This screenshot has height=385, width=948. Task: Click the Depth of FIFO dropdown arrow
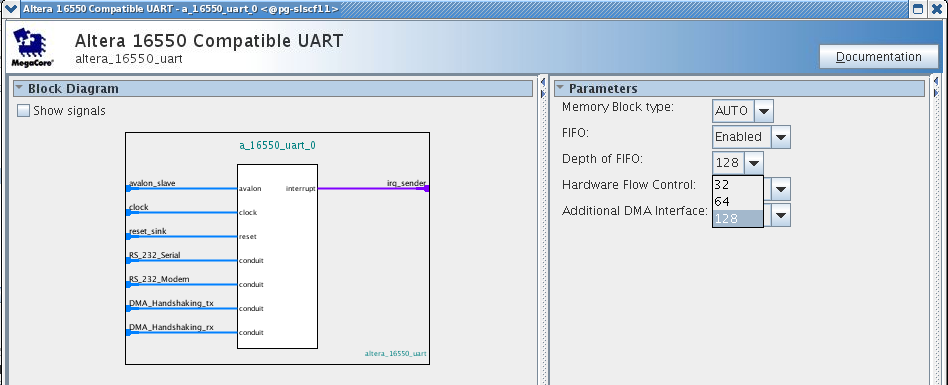[x=753, y=163]
